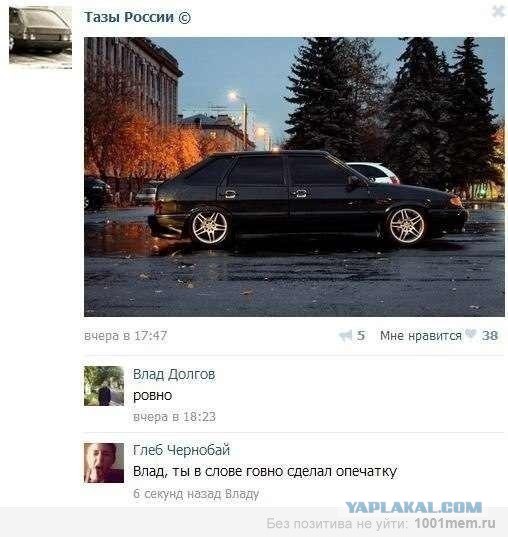
Task: Click the YAPLAKAL.COM watermark logo
Action: tap(413, 507)
